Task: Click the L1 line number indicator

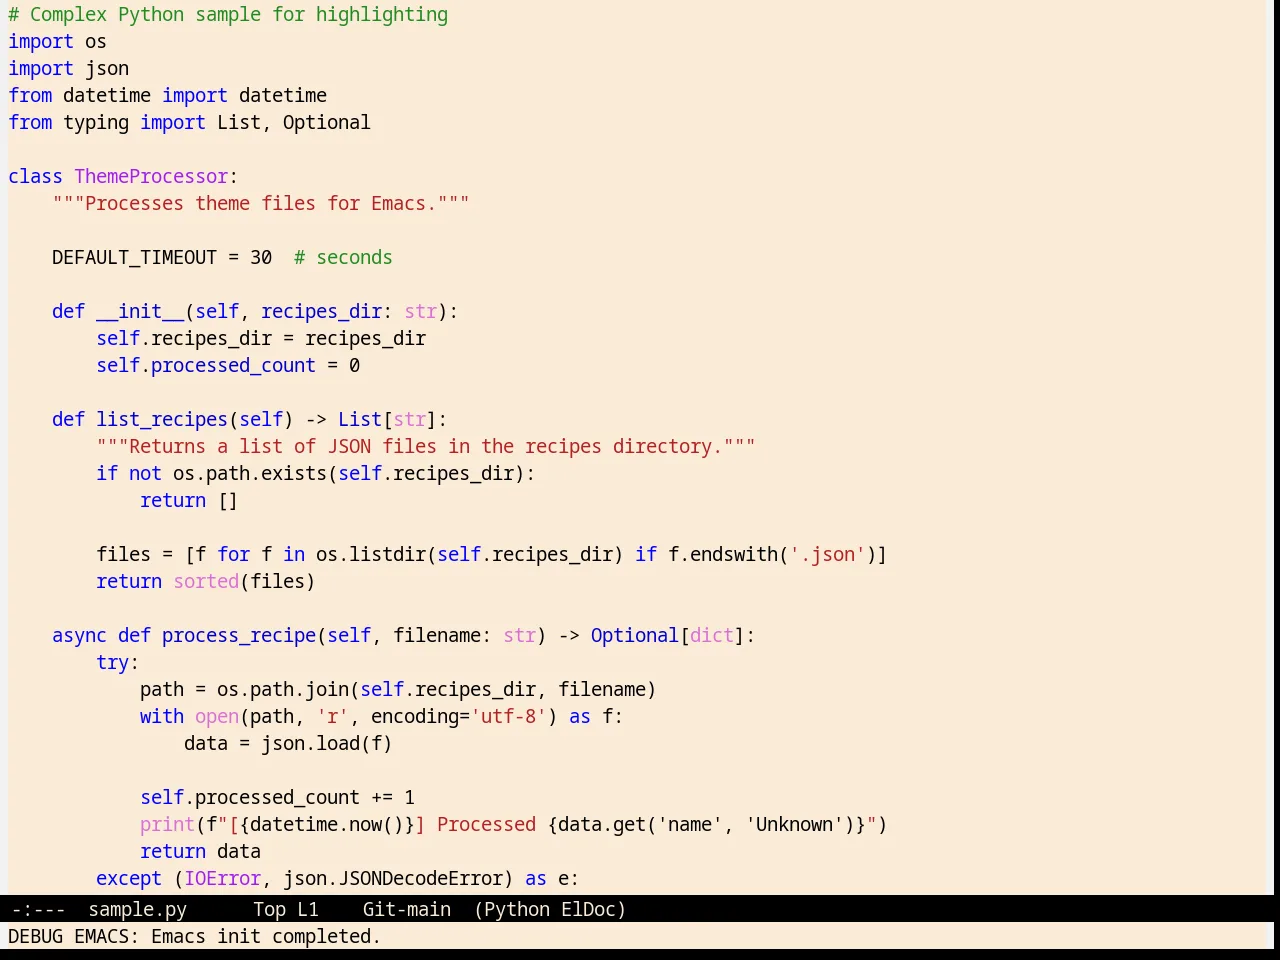Action: (x=307, y=909)
